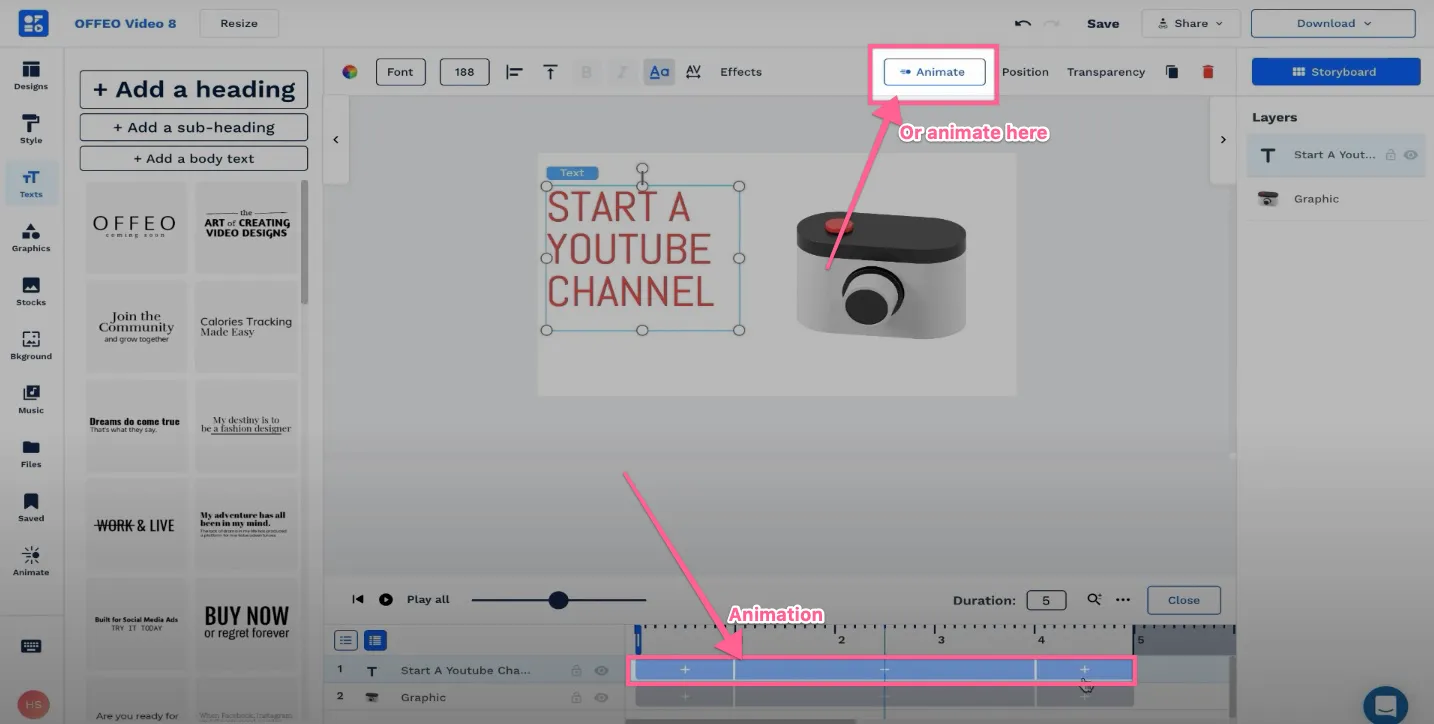Open the Graphics sidebar panel
Viewport: 1434px width, 724px height.
(x=31, y=237)
